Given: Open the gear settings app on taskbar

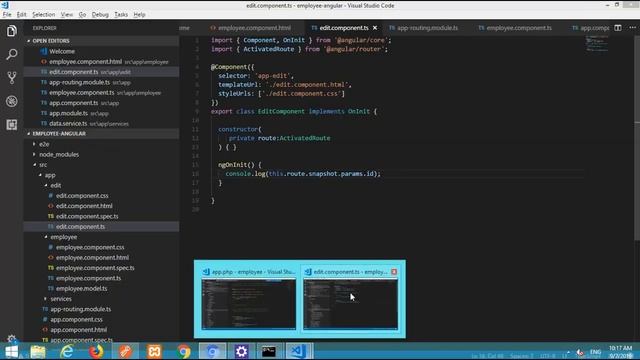Looking at the screenshot, I should 241,351.
